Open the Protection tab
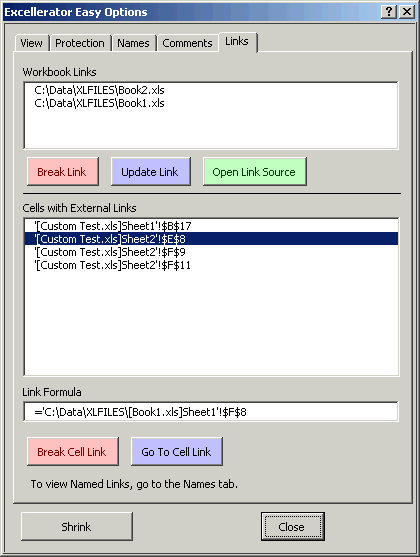 click(80, 43)
